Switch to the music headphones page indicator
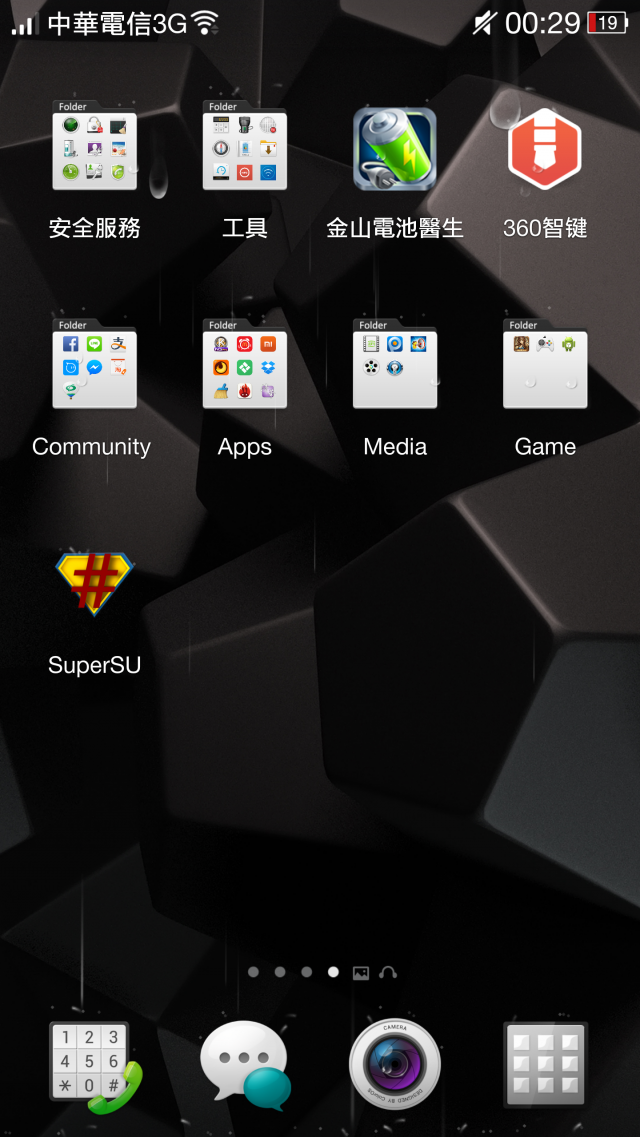Screen dimensions: 640x1138 pyautogui.click(x=388, y=973)
